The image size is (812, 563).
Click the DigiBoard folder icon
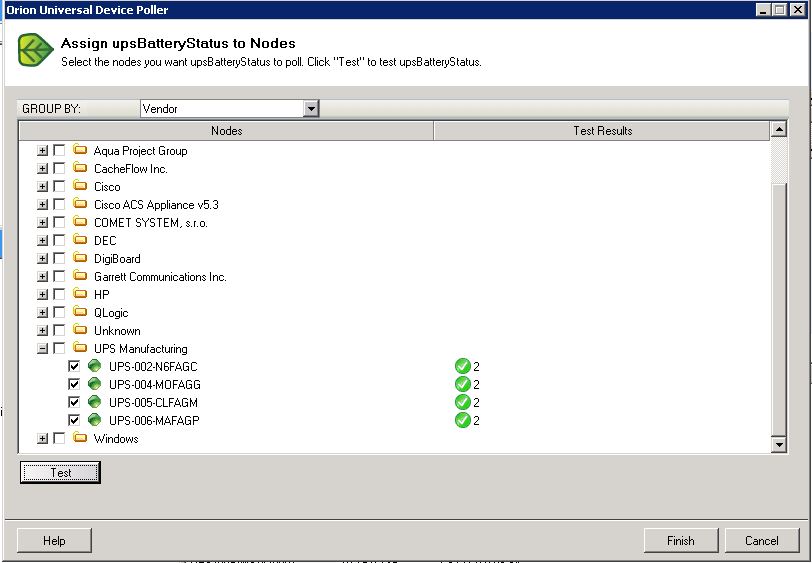[80, 258]
